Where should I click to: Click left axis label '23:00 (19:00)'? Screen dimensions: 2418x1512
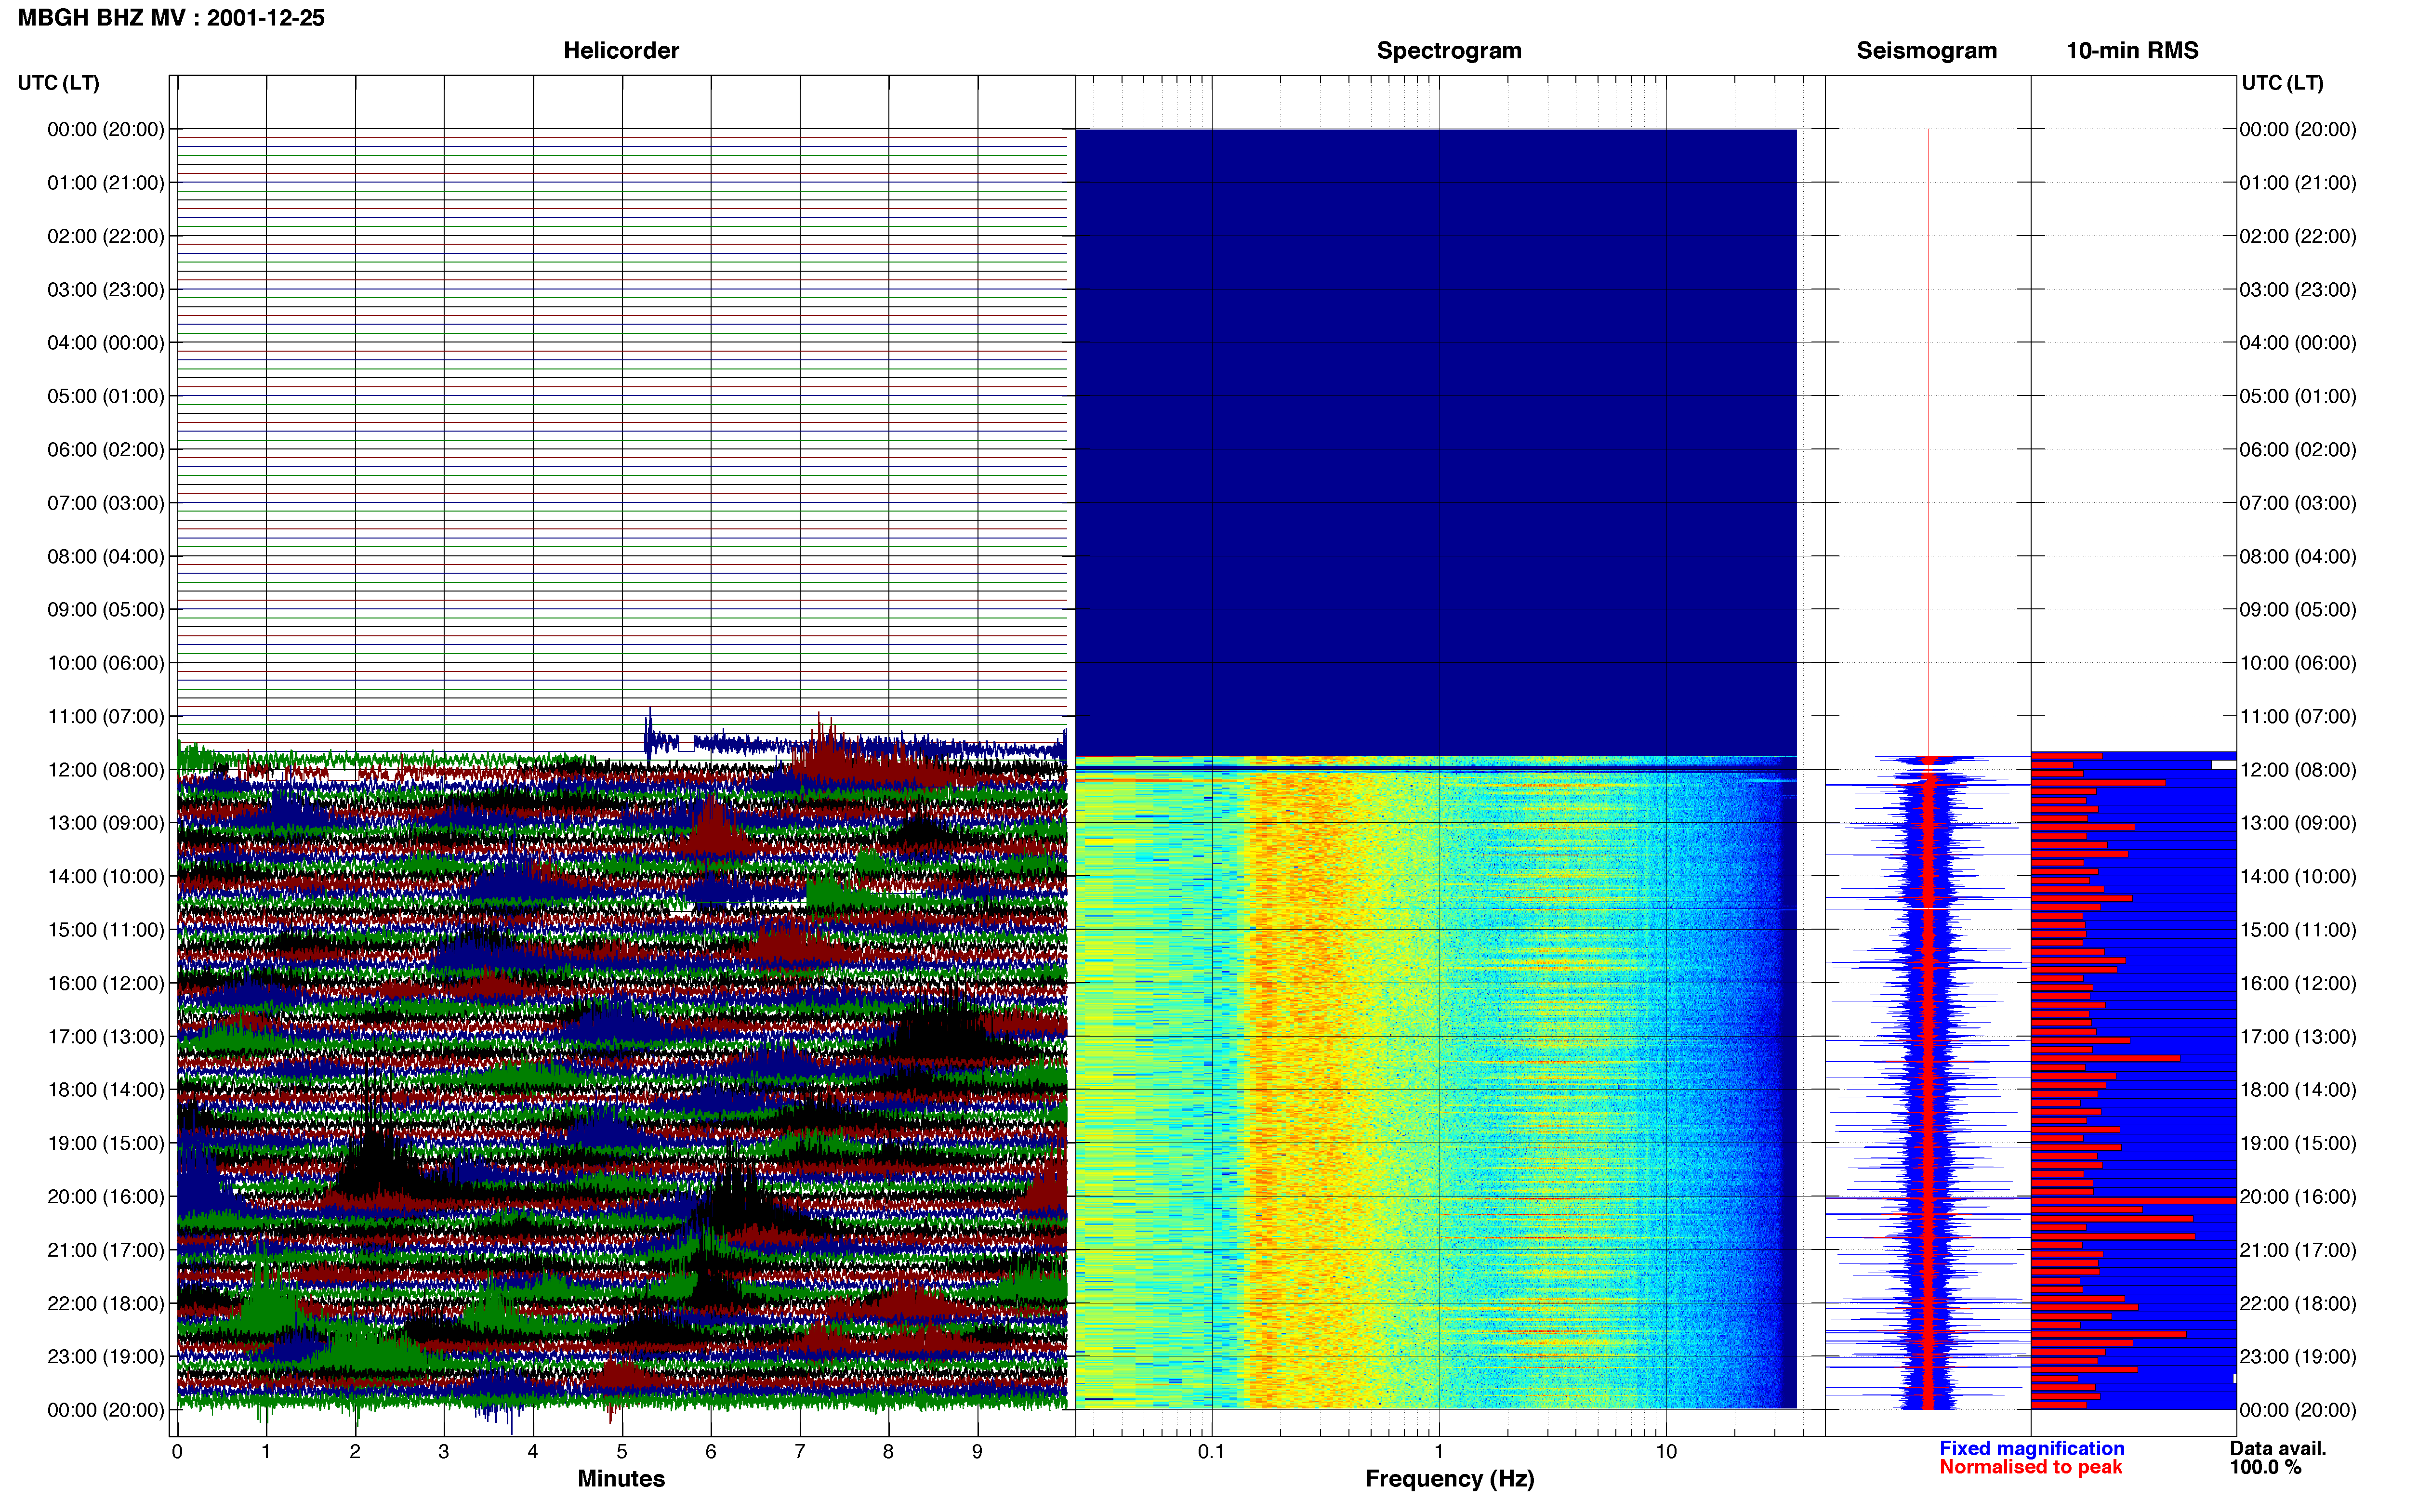[x=106, y=1357]
